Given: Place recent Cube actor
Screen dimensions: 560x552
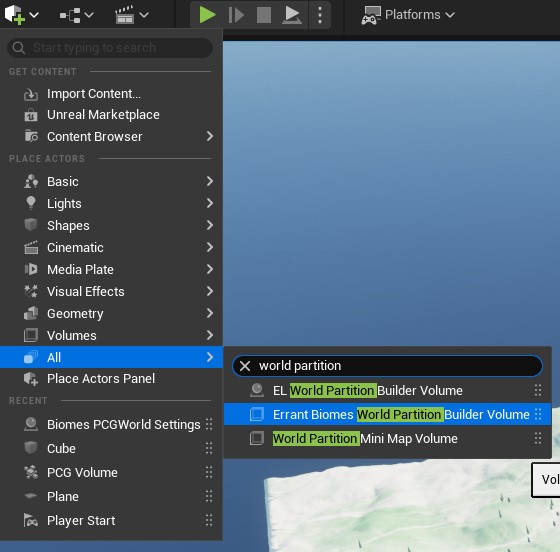Looking at the screenshot, I should [x=111, y=448].
